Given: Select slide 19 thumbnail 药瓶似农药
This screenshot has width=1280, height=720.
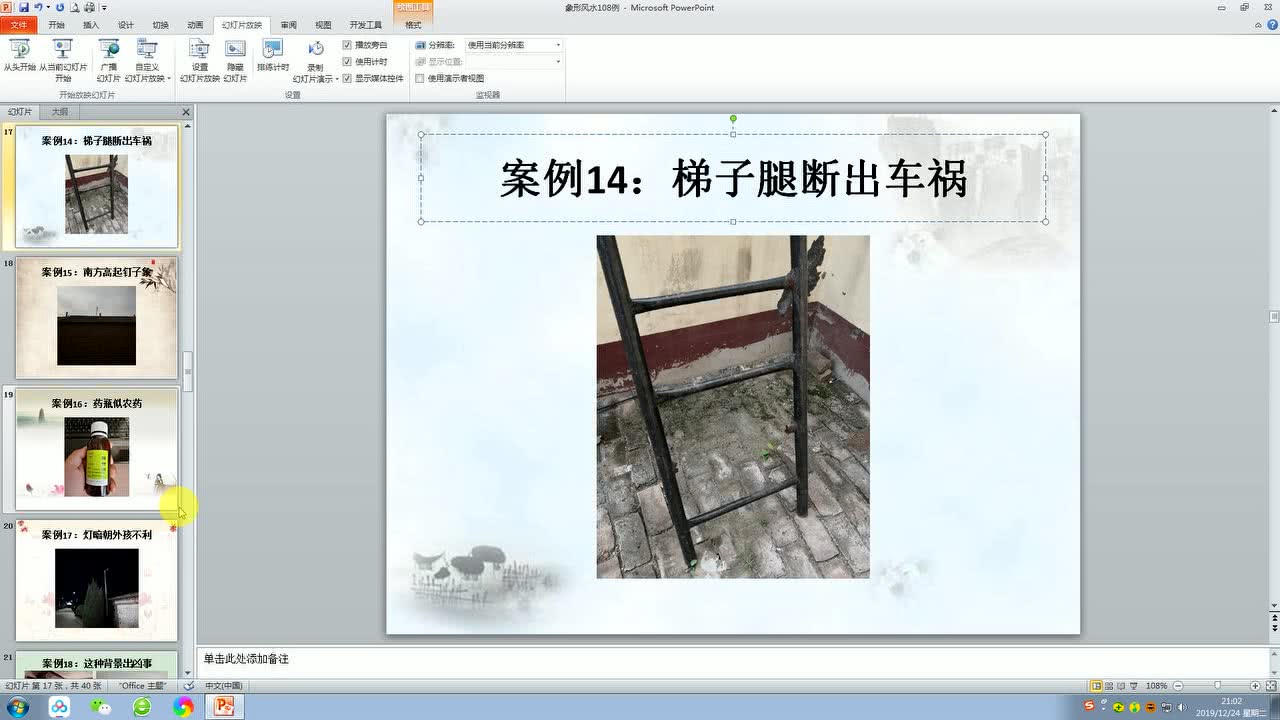Looking at the screenshot, I should 97,449.
